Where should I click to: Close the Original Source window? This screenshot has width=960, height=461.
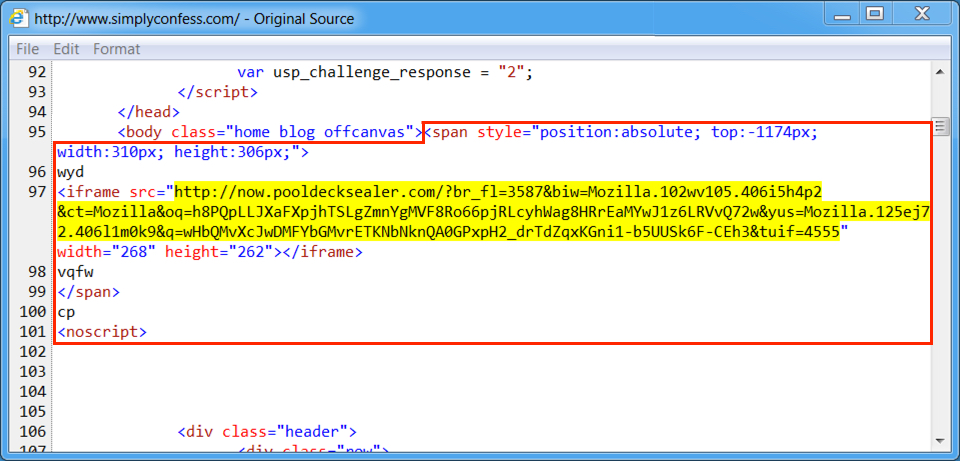point(921,15)
